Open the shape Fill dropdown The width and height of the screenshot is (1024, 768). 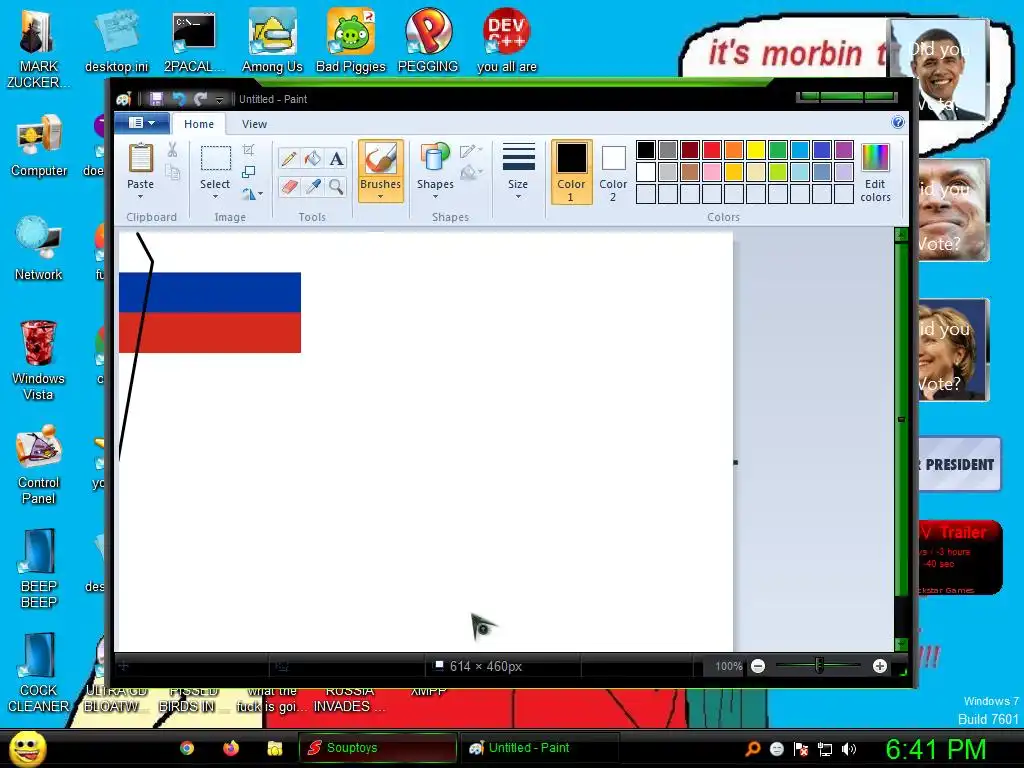[471, 172]
